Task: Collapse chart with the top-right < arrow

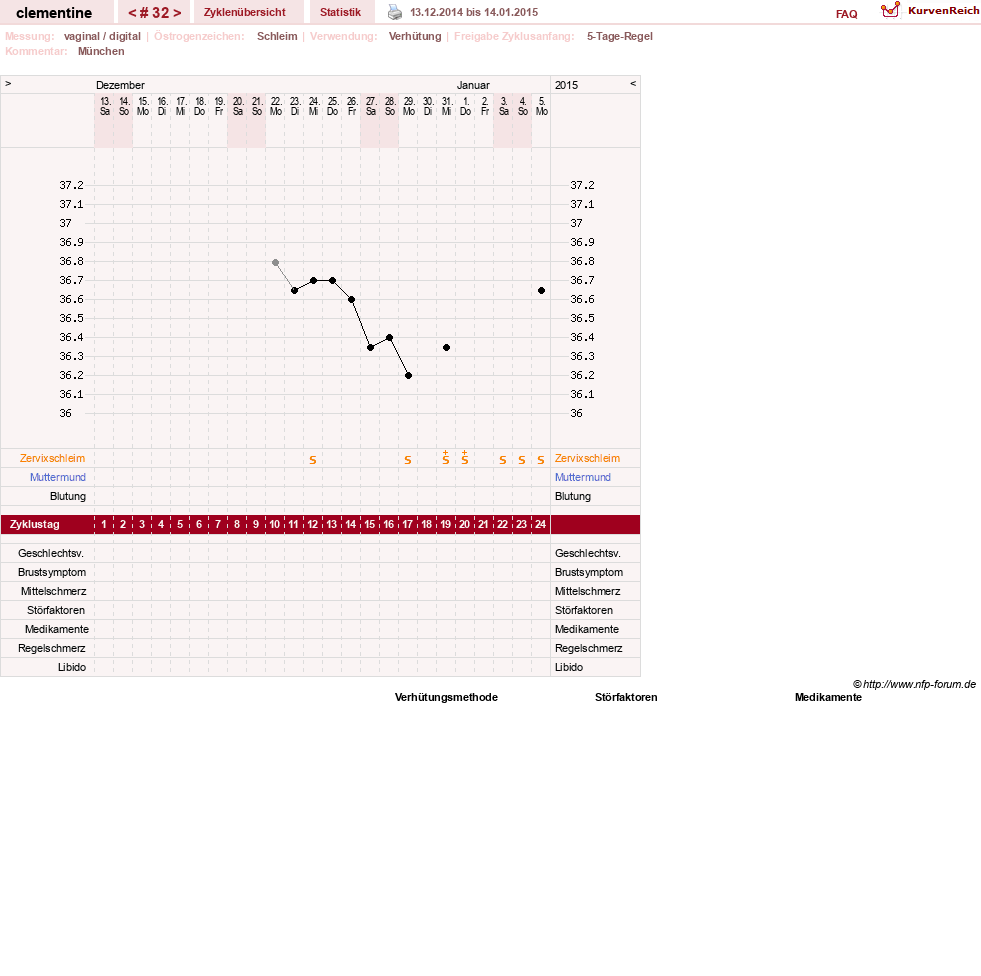Action: pos(633,83)
